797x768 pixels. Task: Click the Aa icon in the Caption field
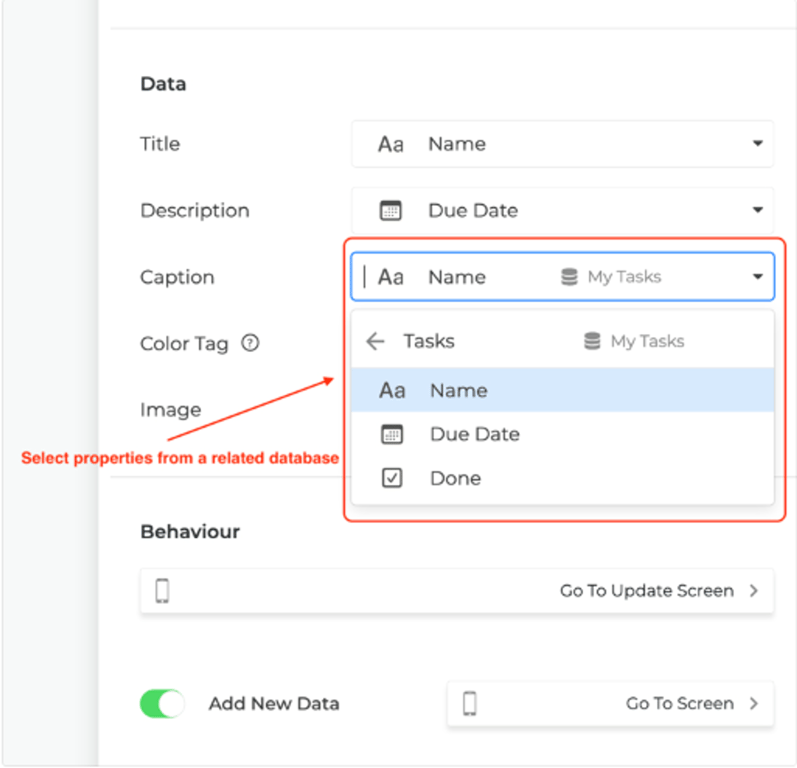391,278
